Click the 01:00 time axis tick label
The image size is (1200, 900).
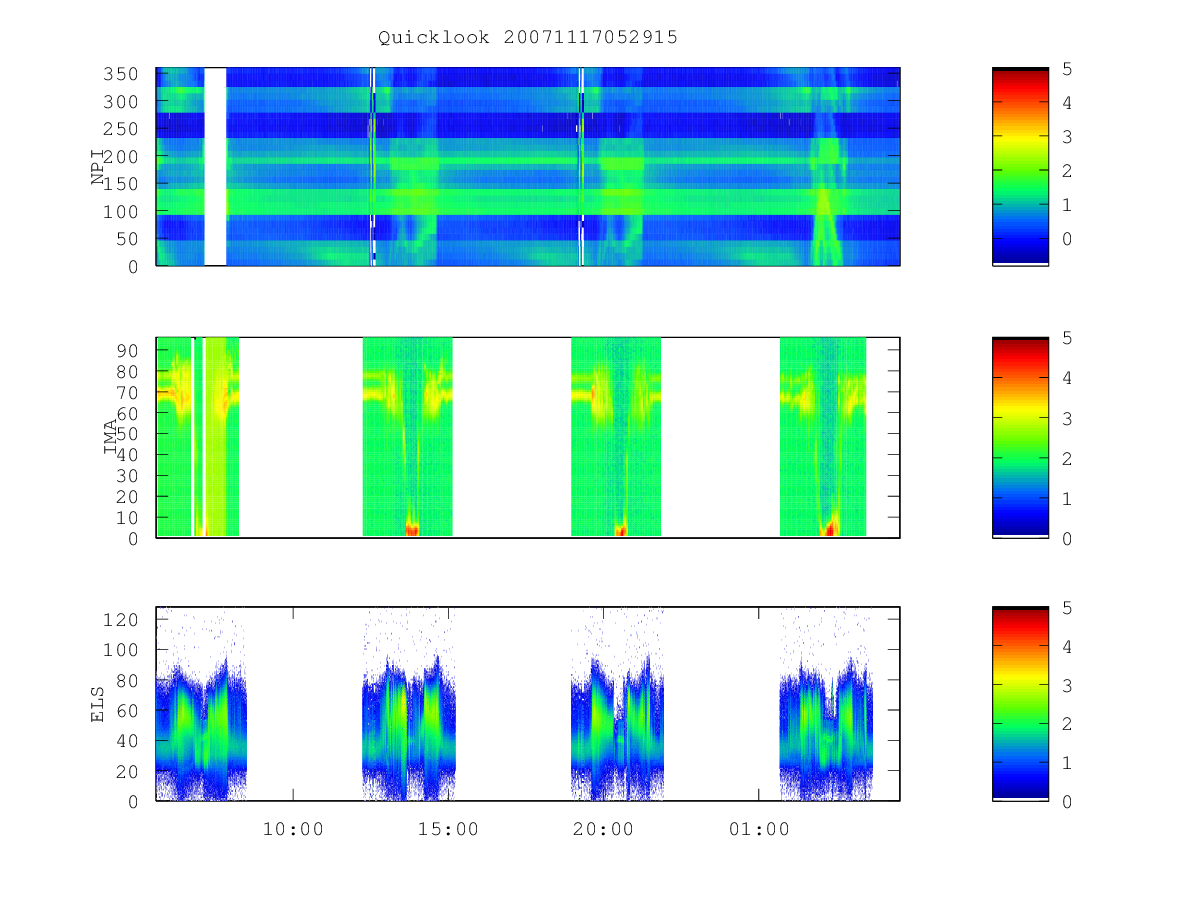pos(759,829)
